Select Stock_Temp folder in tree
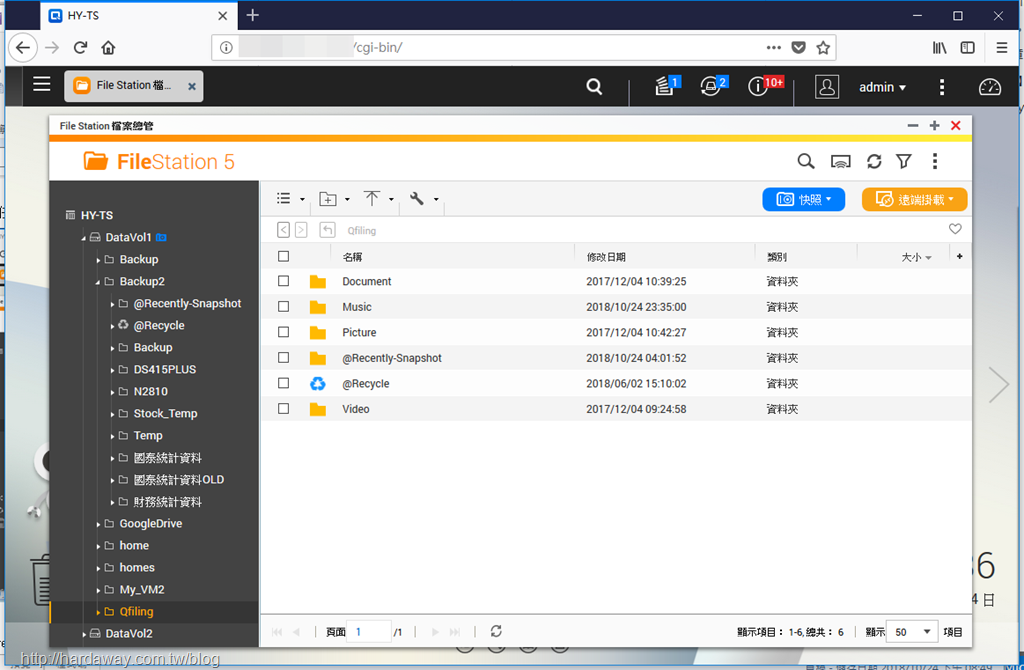The height and width of the screenshot is (670, 1024). 165,413
